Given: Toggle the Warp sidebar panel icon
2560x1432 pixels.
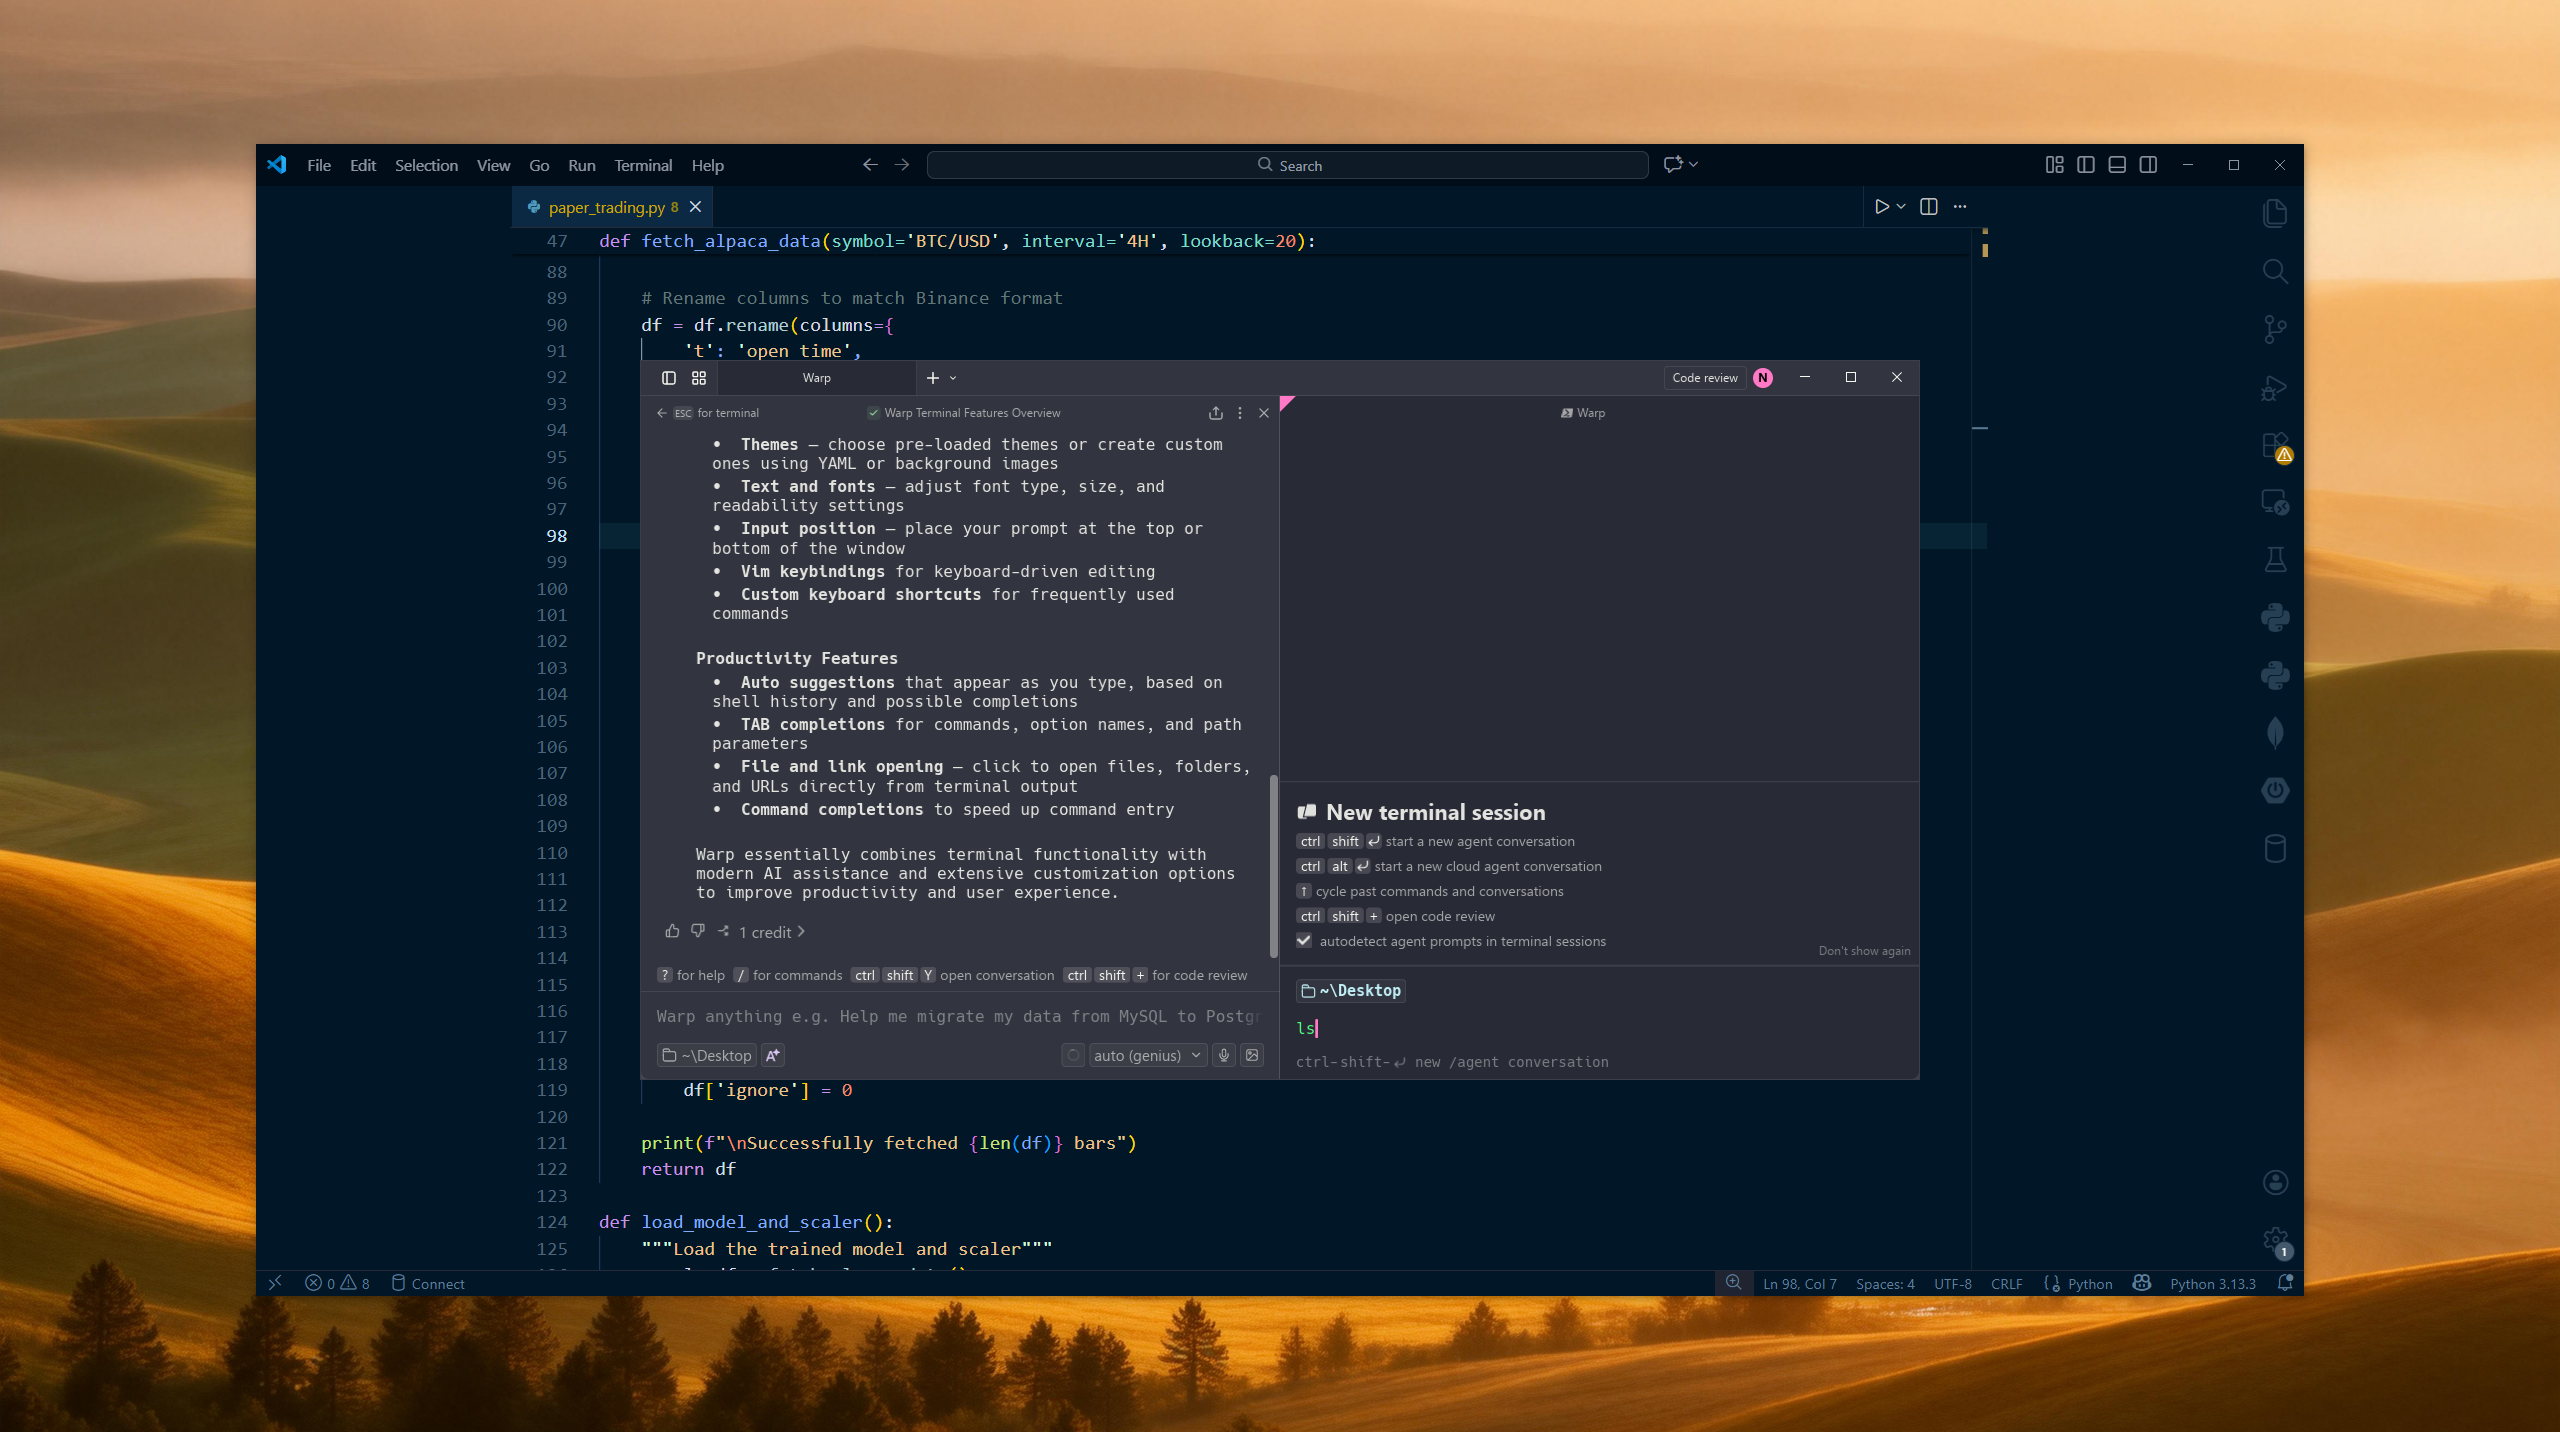Looking at the screenshot, I should (x=667, y=378).
